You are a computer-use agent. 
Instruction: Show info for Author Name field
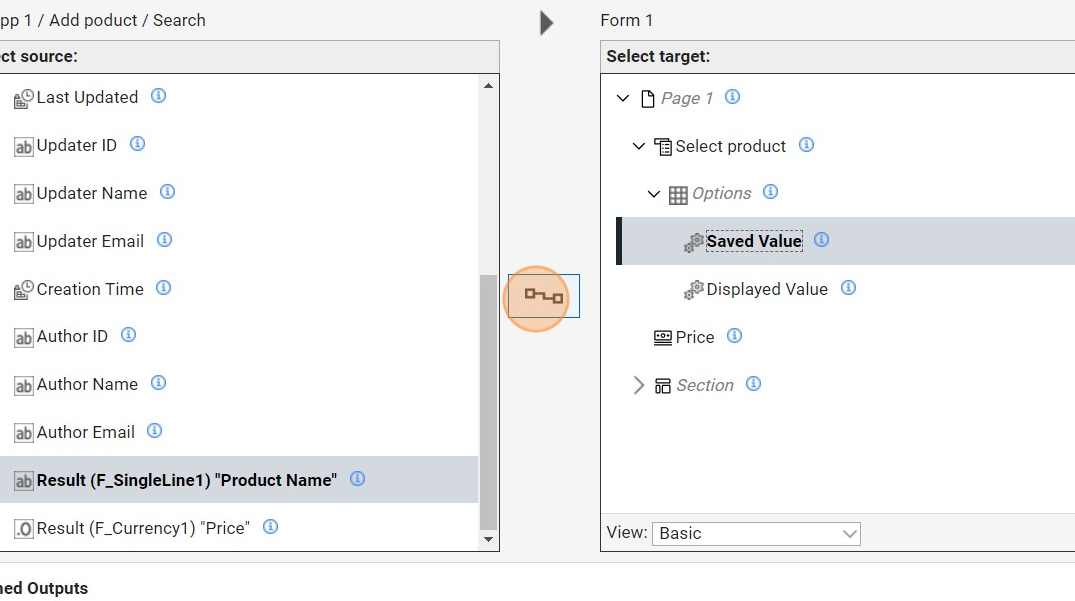[x=158, y=383]
